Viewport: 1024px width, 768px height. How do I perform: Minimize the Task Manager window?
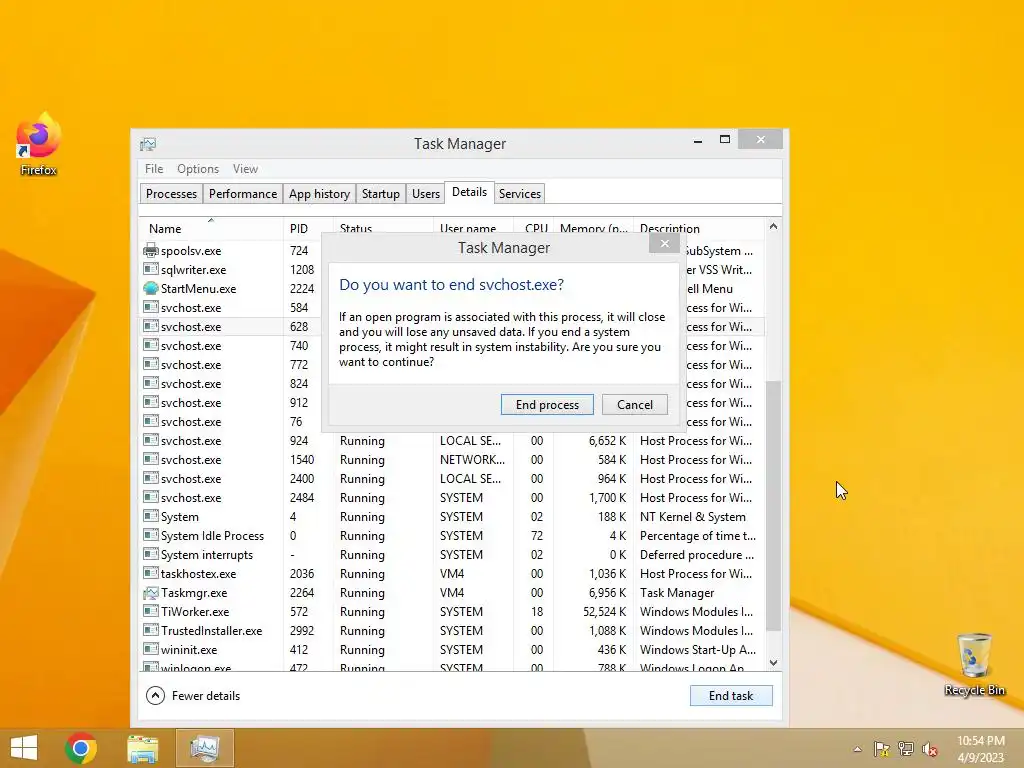pos(698,140)
